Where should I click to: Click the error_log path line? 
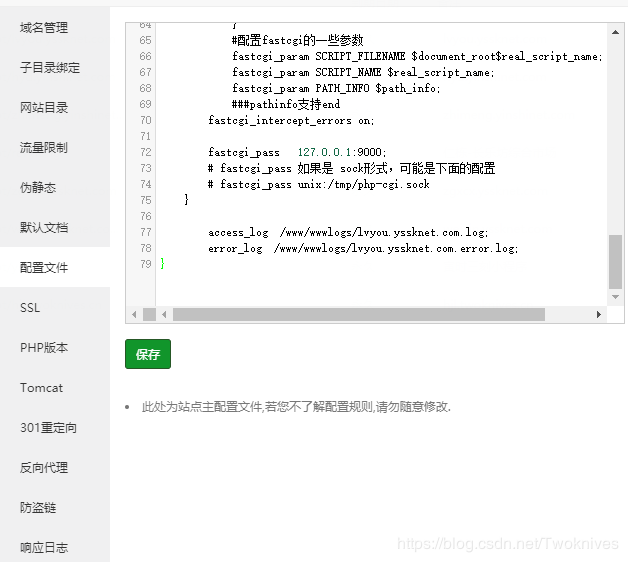tap(363, 248)
